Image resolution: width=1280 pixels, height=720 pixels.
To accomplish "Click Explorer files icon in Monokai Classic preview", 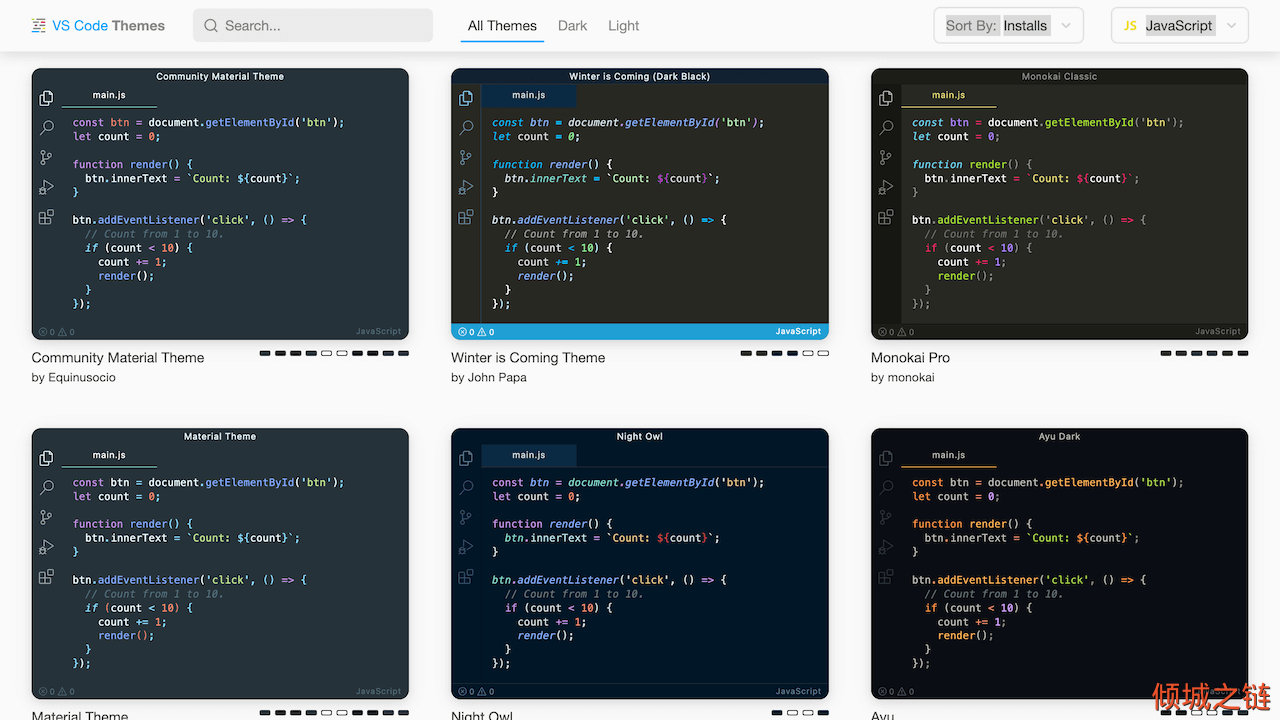I will pos(886,98).
